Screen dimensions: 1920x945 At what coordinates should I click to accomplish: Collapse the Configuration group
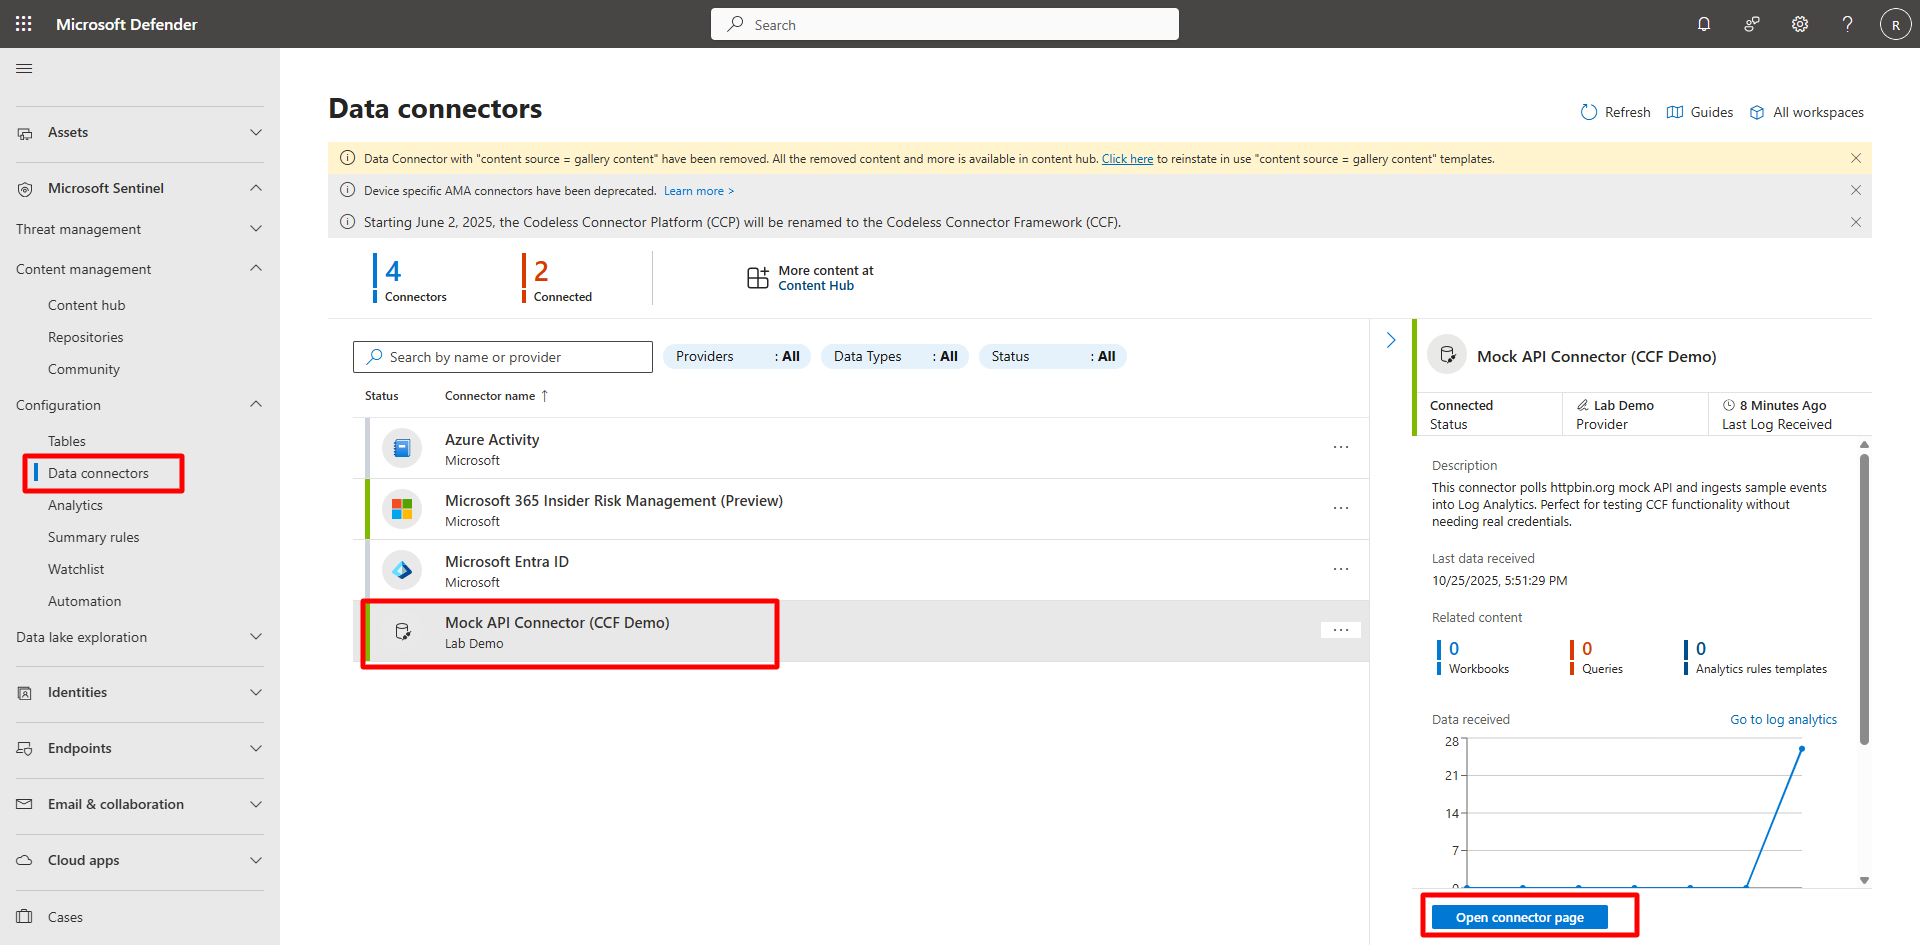click(x=256, y=404)
